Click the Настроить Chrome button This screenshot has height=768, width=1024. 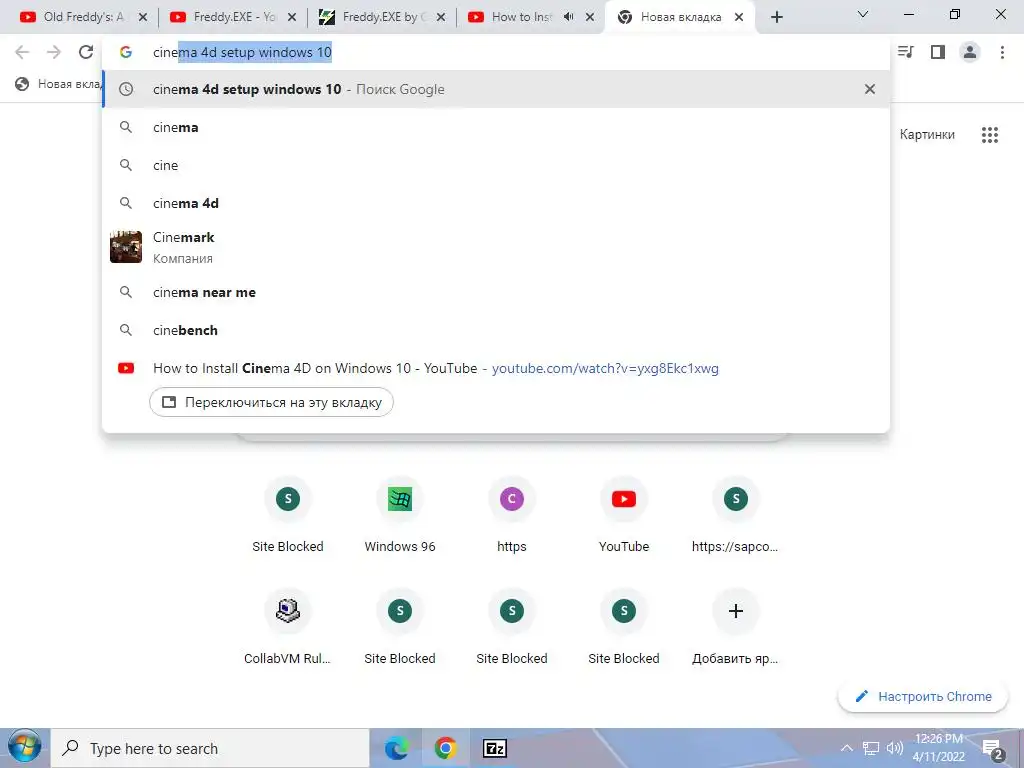tap(923, 696)
